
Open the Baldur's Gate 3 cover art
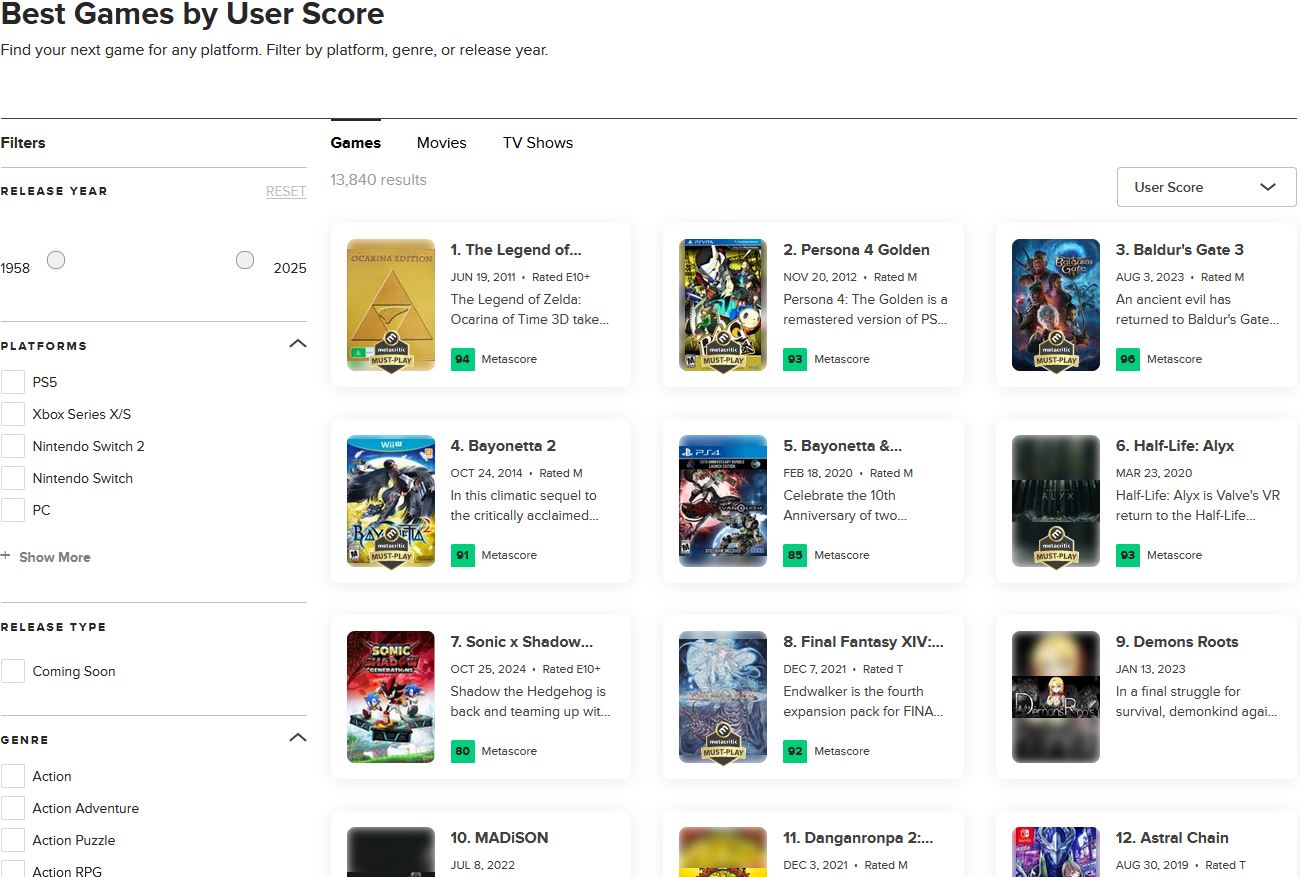[1056, 305]
